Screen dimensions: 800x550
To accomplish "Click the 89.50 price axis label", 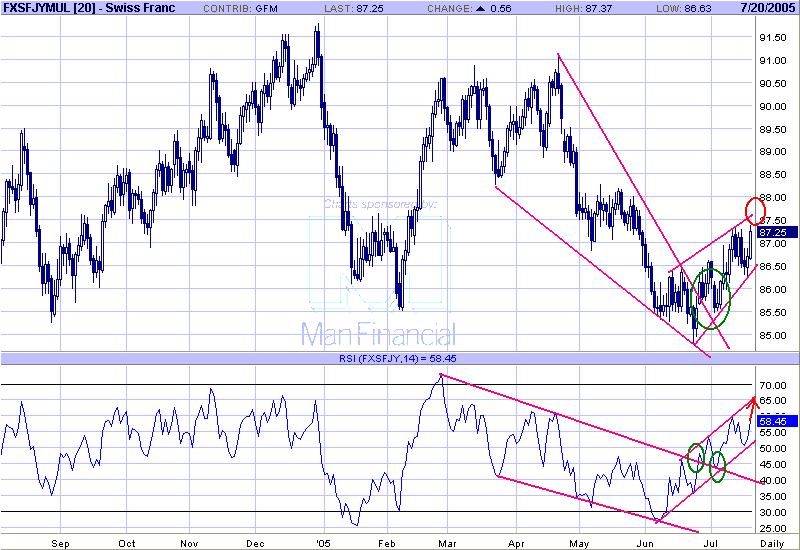I will 772,130.
